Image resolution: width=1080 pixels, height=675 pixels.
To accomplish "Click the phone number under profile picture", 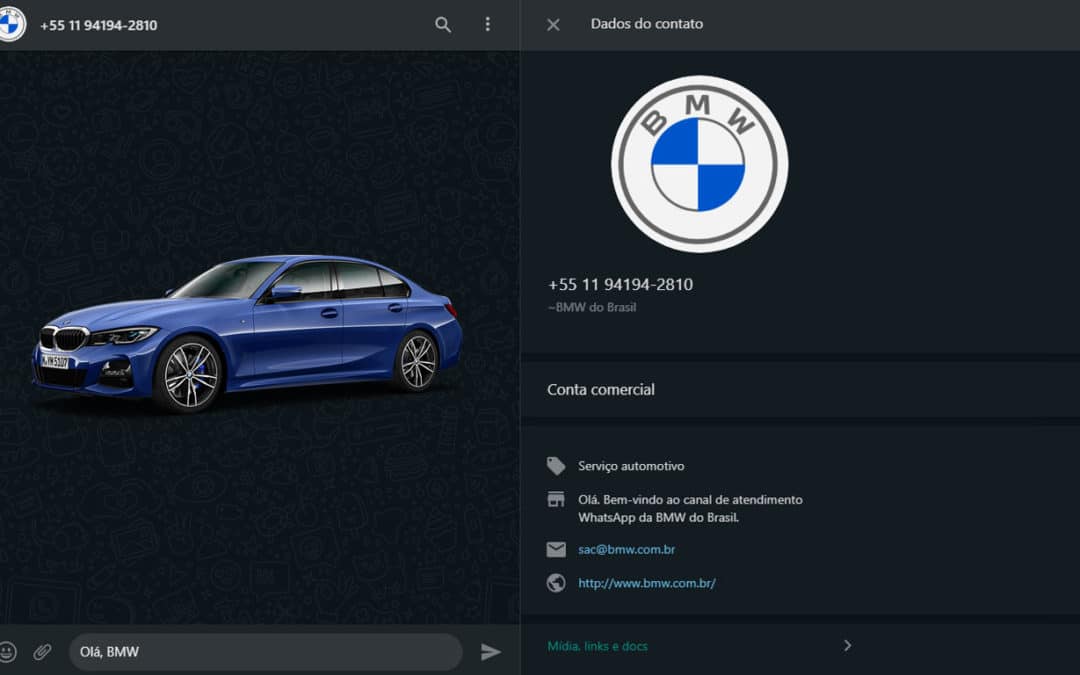I will [x=620, y=284].
